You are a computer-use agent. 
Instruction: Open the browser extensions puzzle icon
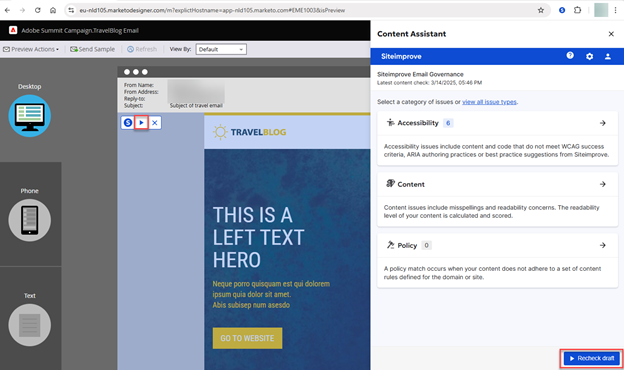coord(577,10)
